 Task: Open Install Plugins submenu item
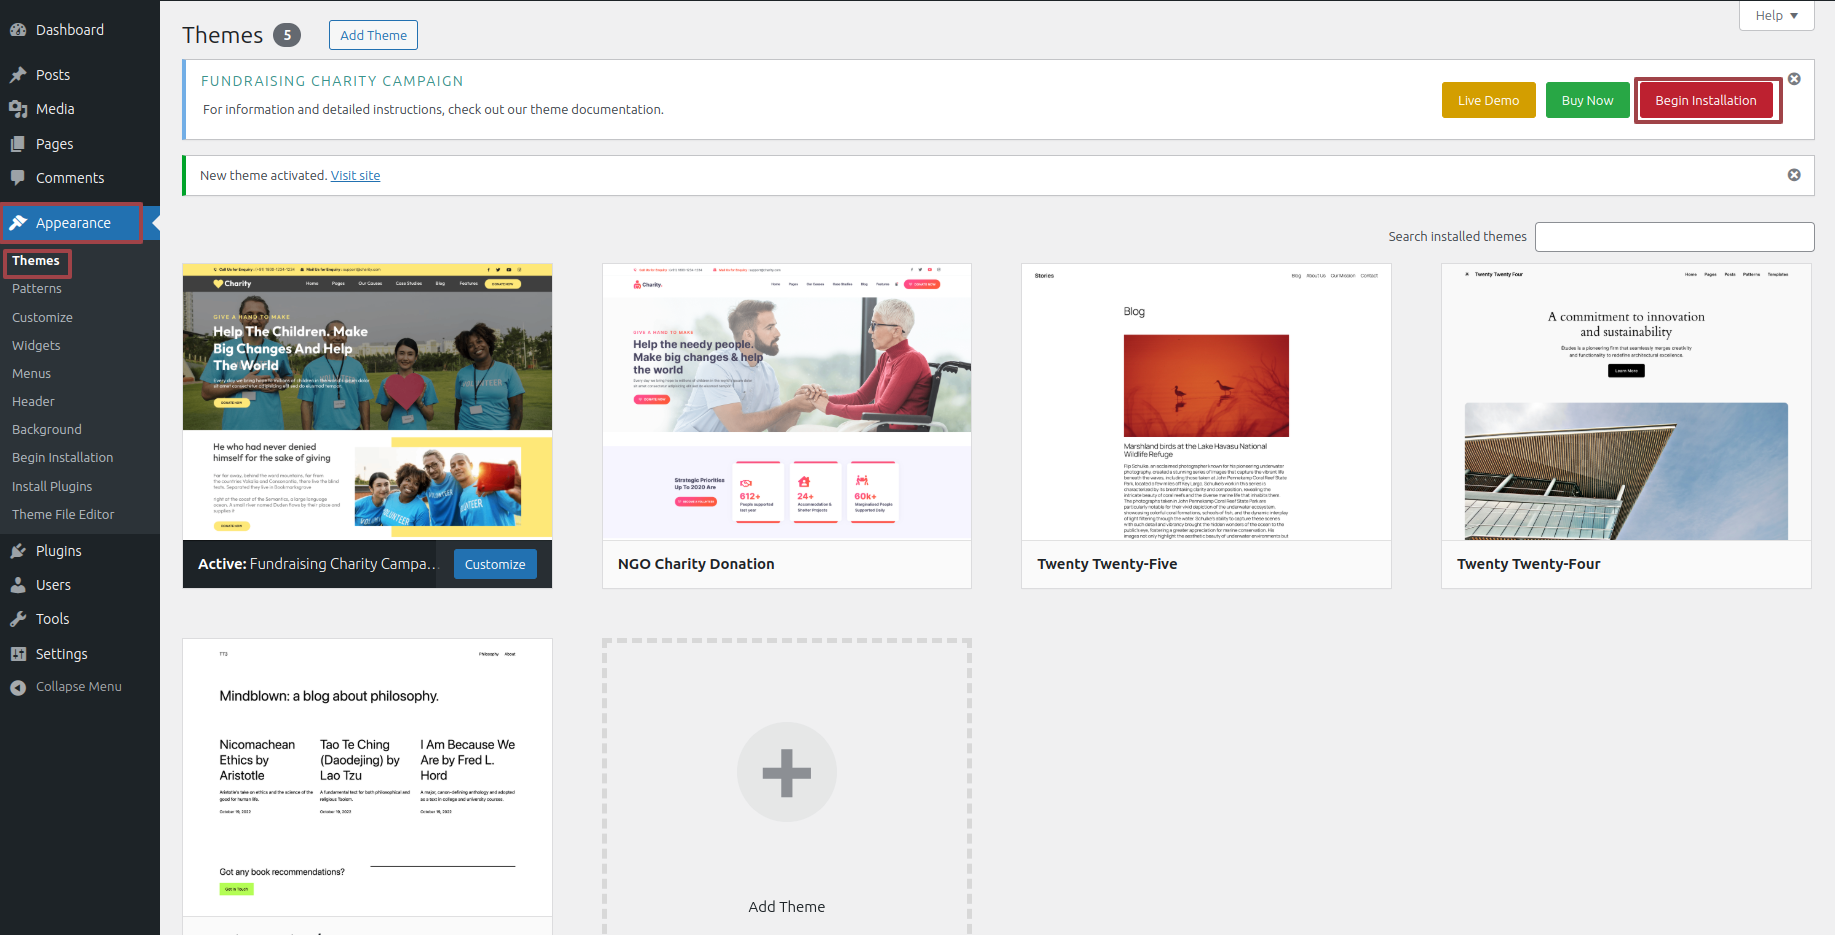pos(52,487)
